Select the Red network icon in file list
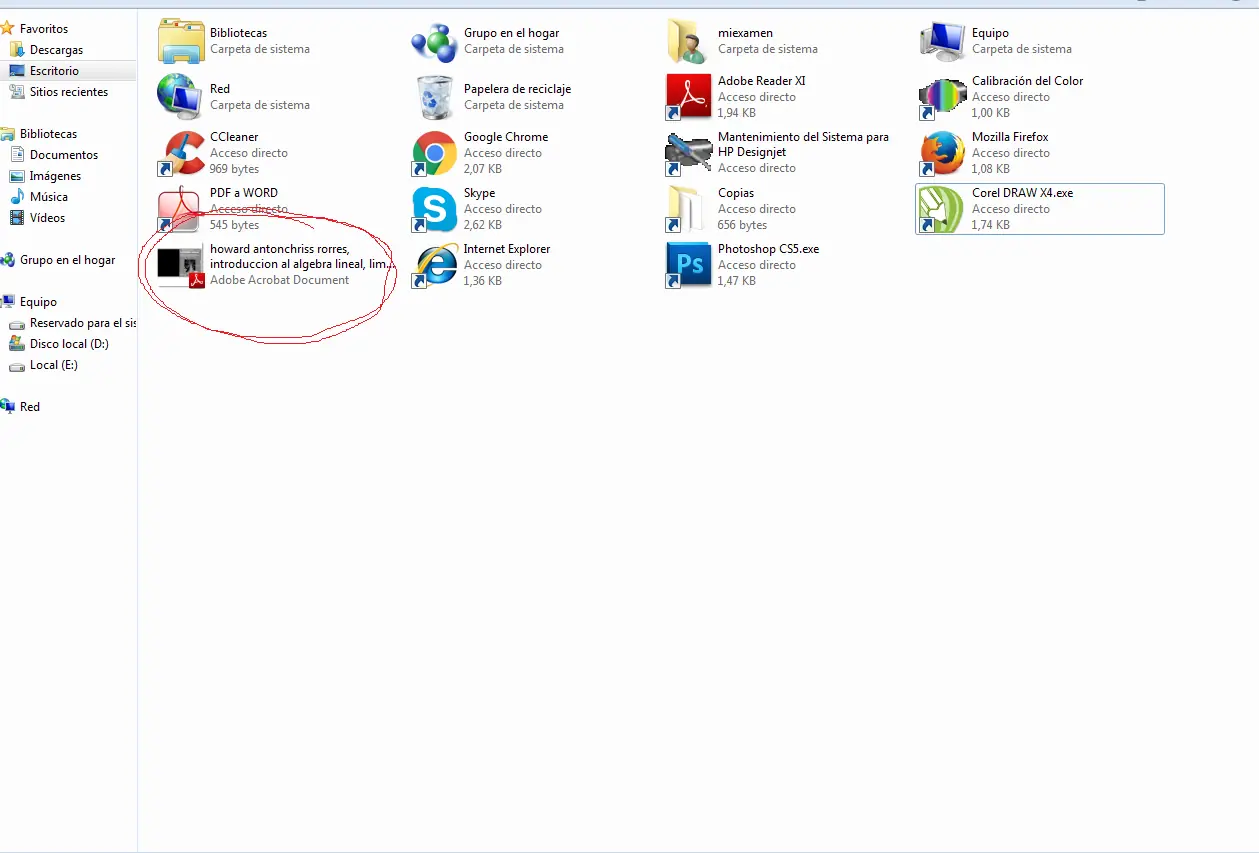 [181, 97]
